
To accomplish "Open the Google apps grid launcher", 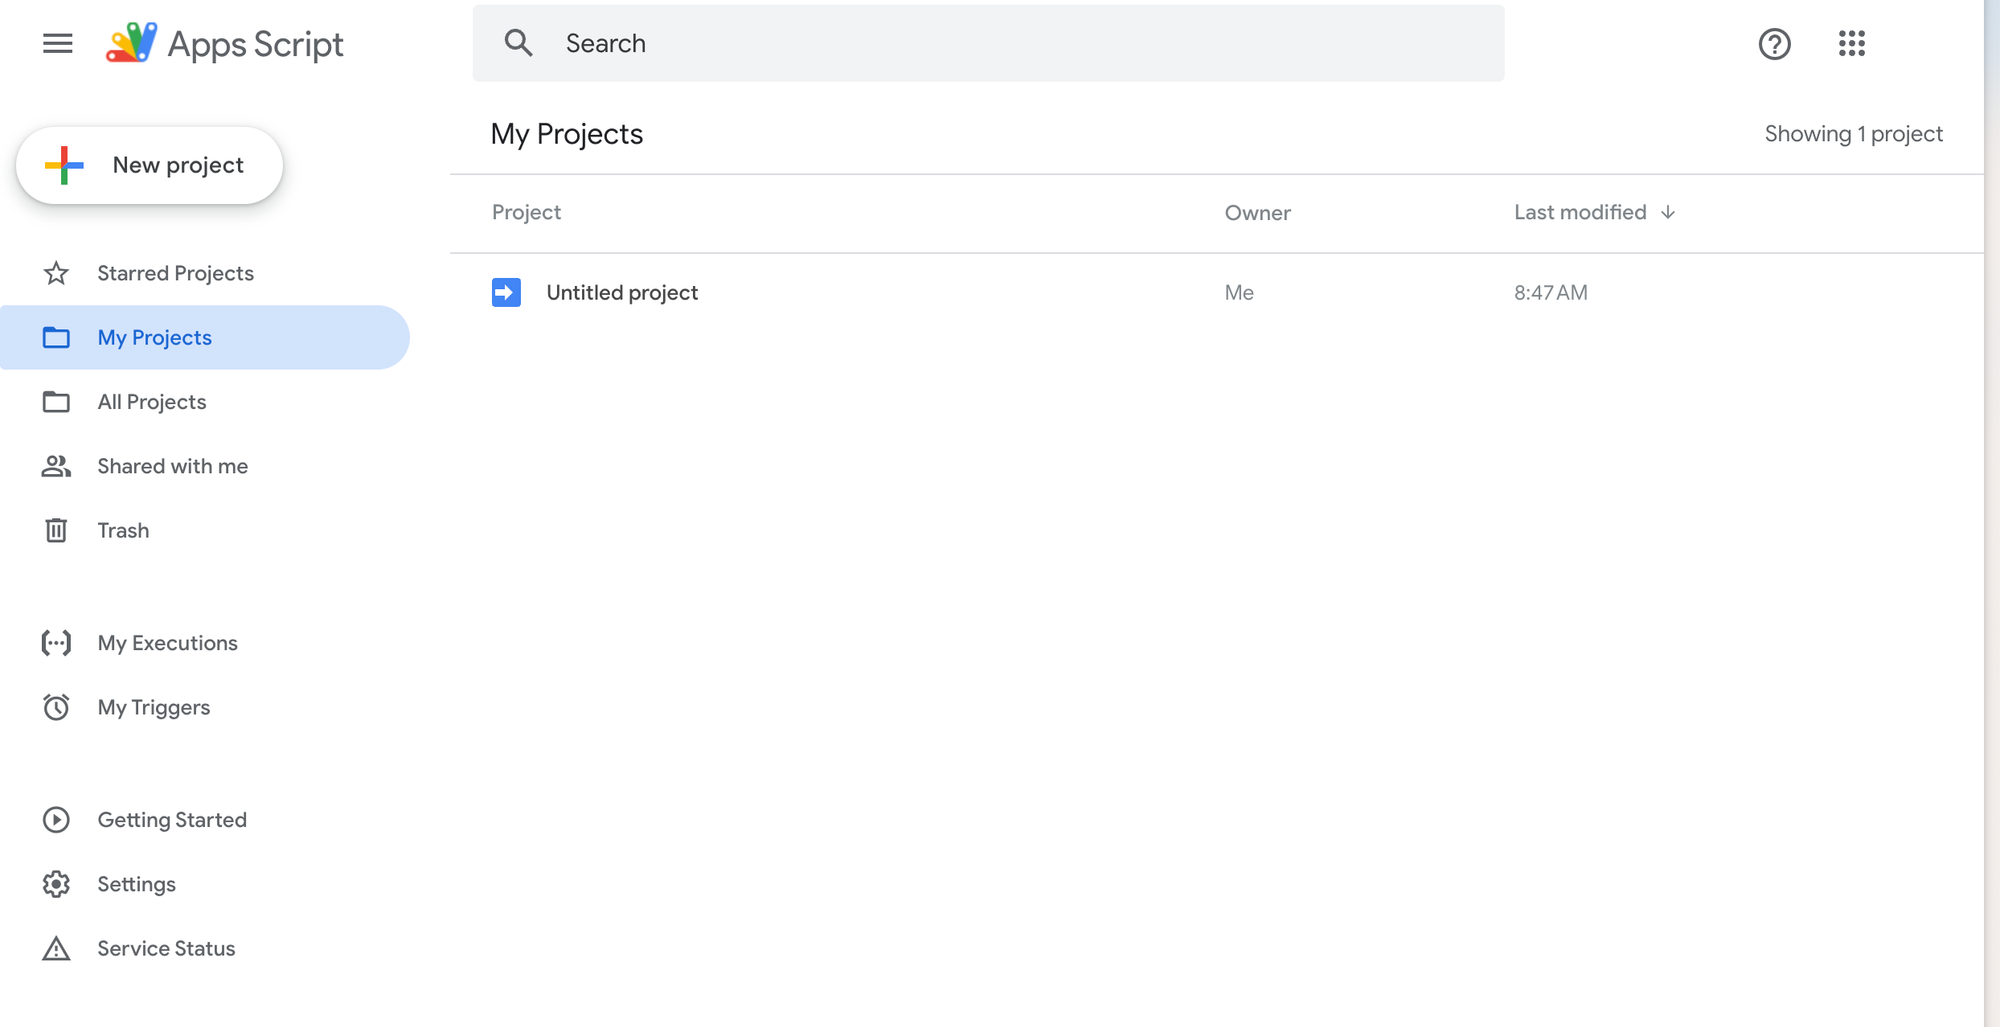I will click(1851, 44).
